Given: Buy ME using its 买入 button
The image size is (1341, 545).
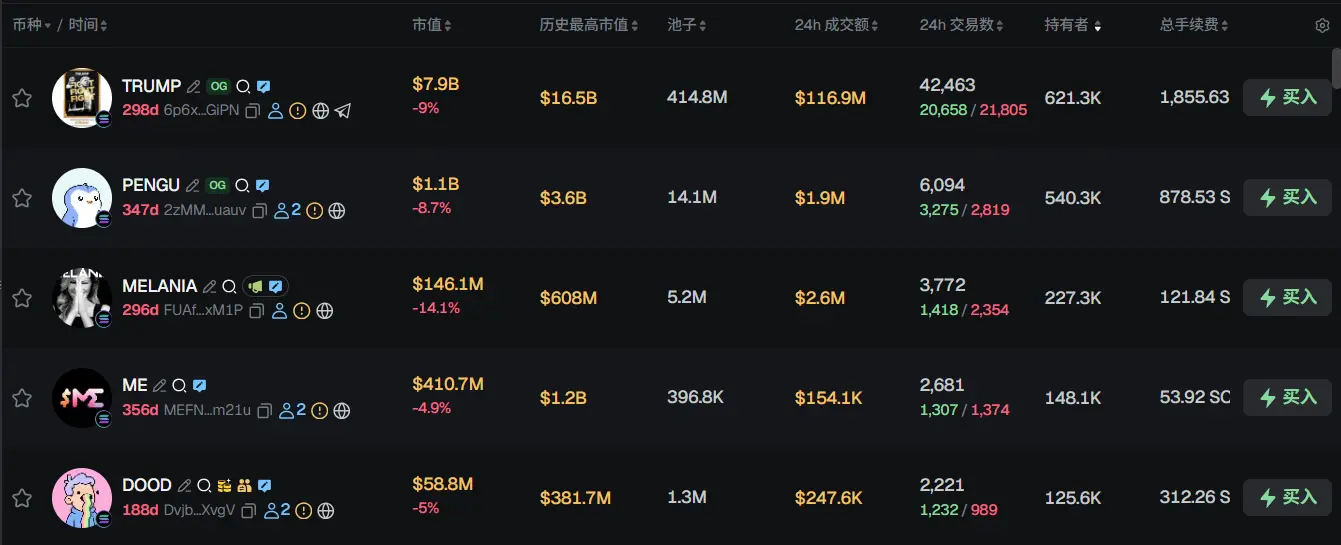Looking at the screenshot, I should 1287,397.
